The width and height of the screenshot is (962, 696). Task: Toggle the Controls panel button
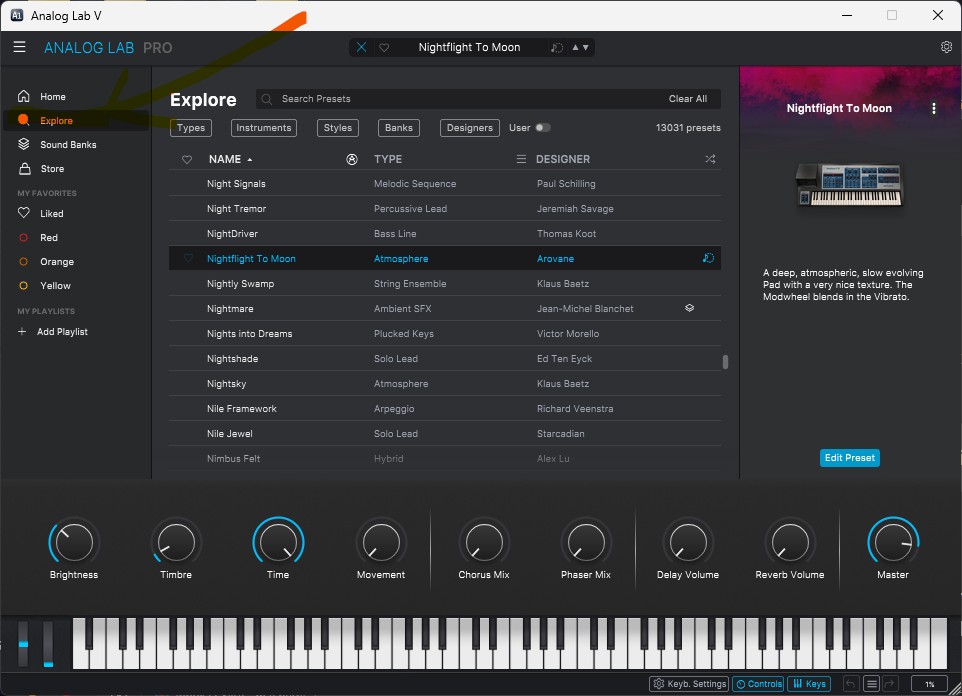click(x=758, y=683)
